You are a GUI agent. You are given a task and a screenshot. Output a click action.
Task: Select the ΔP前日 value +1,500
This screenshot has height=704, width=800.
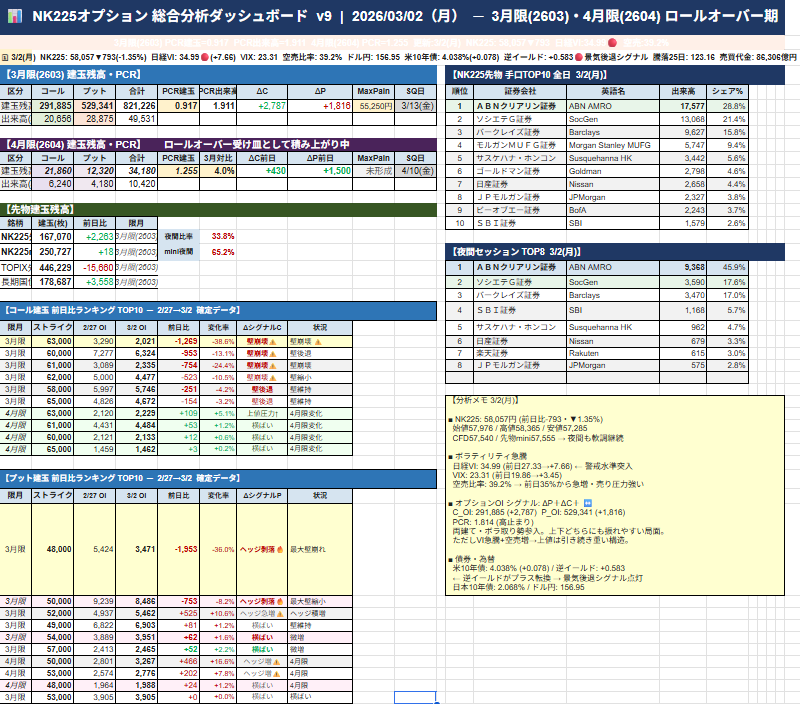(320, 170)
